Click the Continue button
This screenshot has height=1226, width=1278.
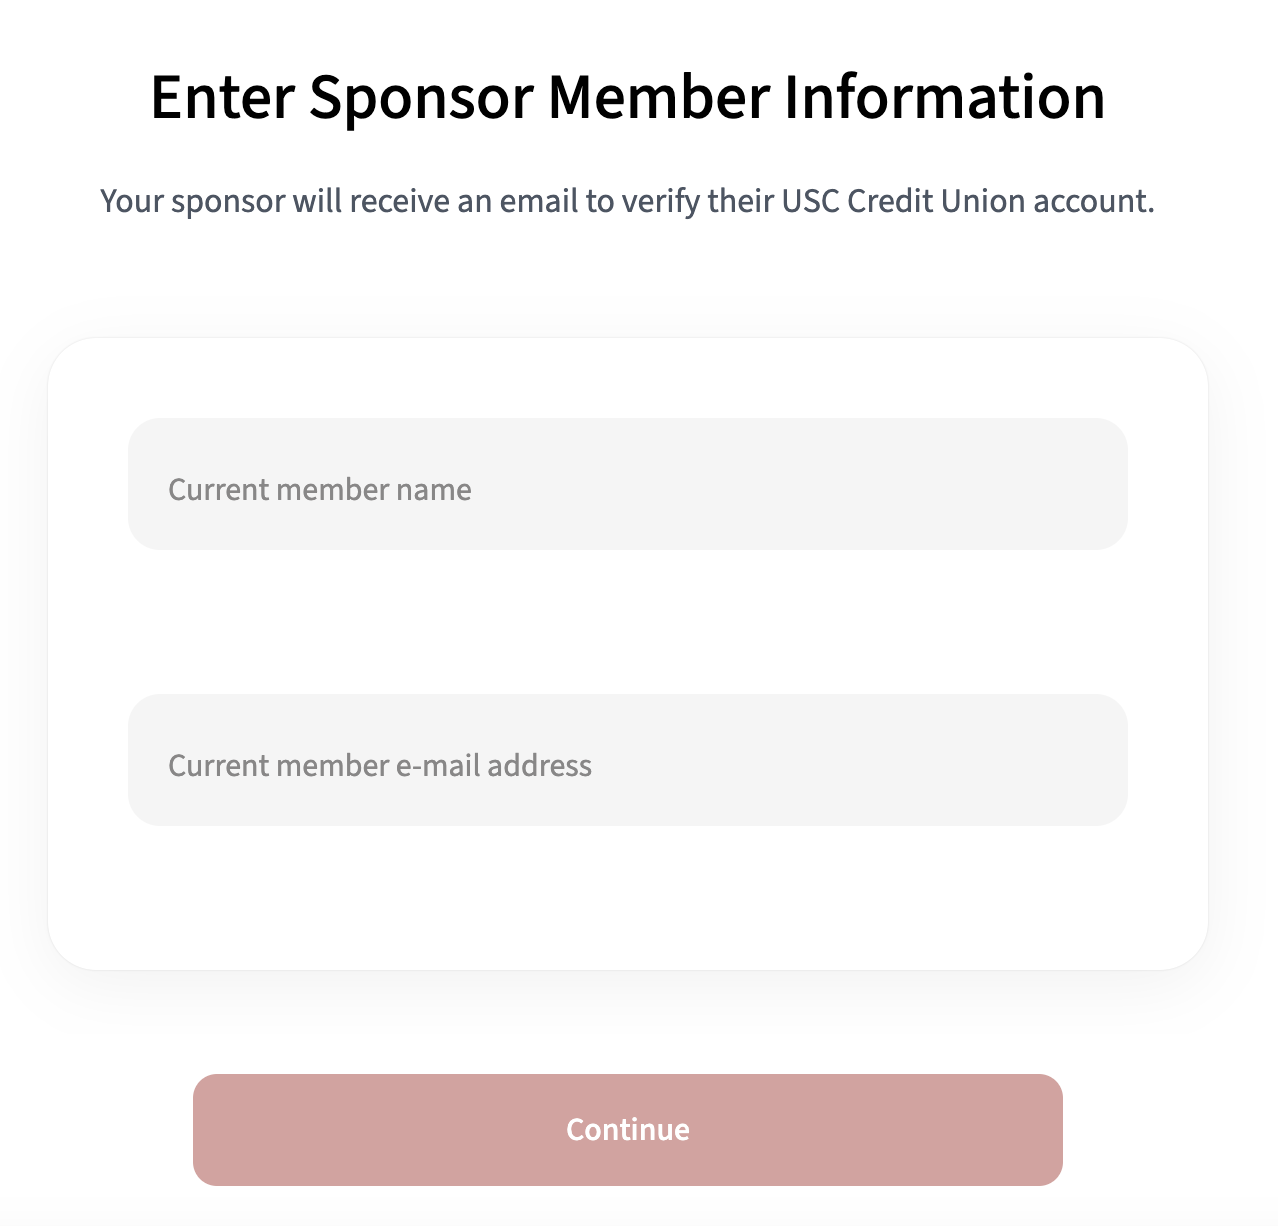click(x=628, y=1130)
